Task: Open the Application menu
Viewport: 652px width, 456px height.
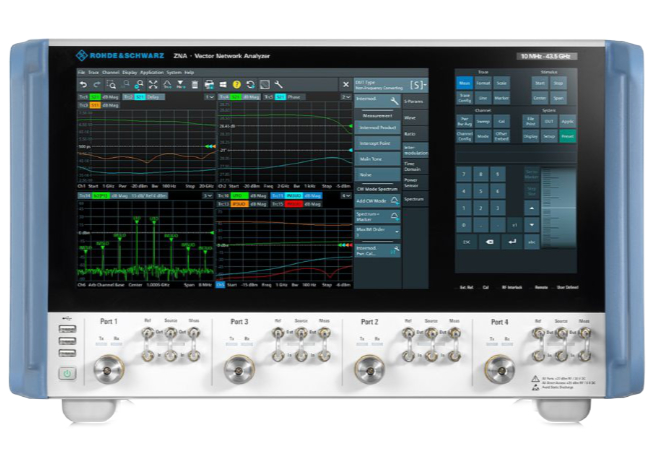Action: [x=152, y=72]
